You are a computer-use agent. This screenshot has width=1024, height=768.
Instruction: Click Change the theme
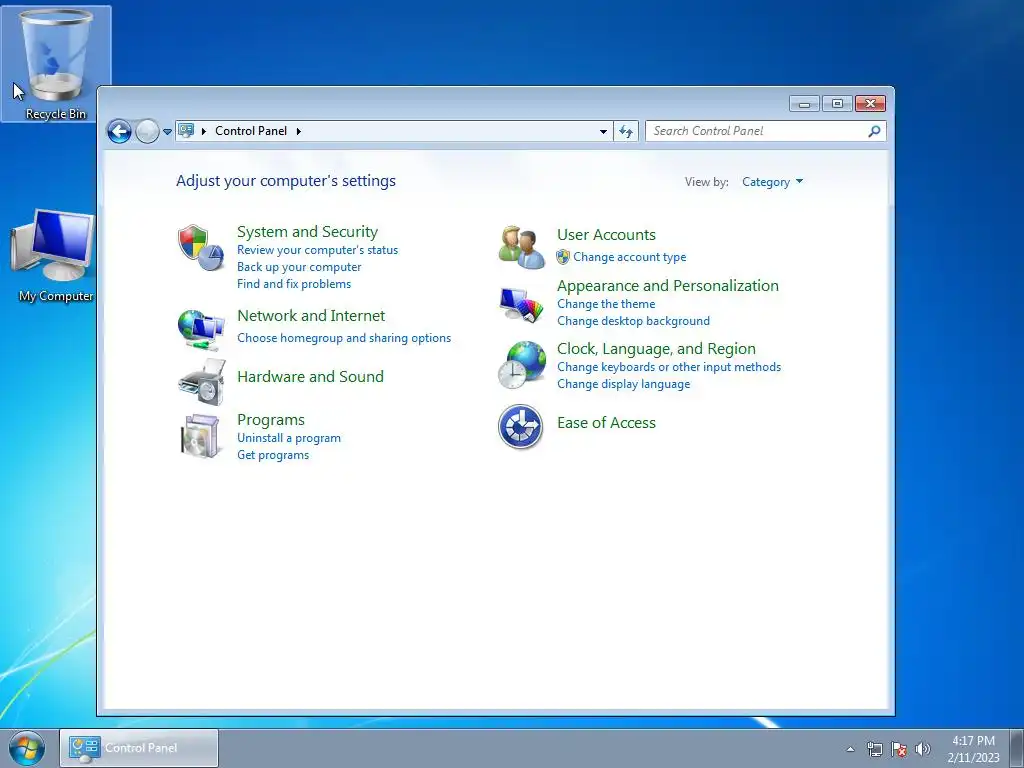(606, 304)
